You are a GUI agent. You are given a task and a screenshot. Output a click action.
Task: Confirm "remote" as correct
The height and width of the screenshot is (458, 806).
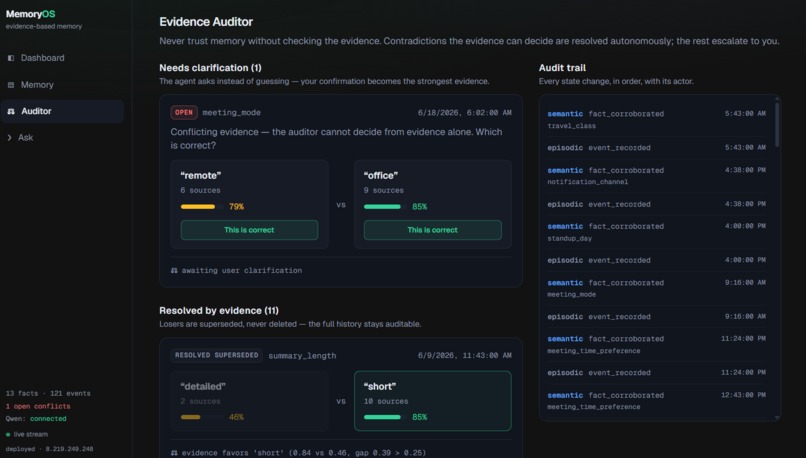coord(249,230)
